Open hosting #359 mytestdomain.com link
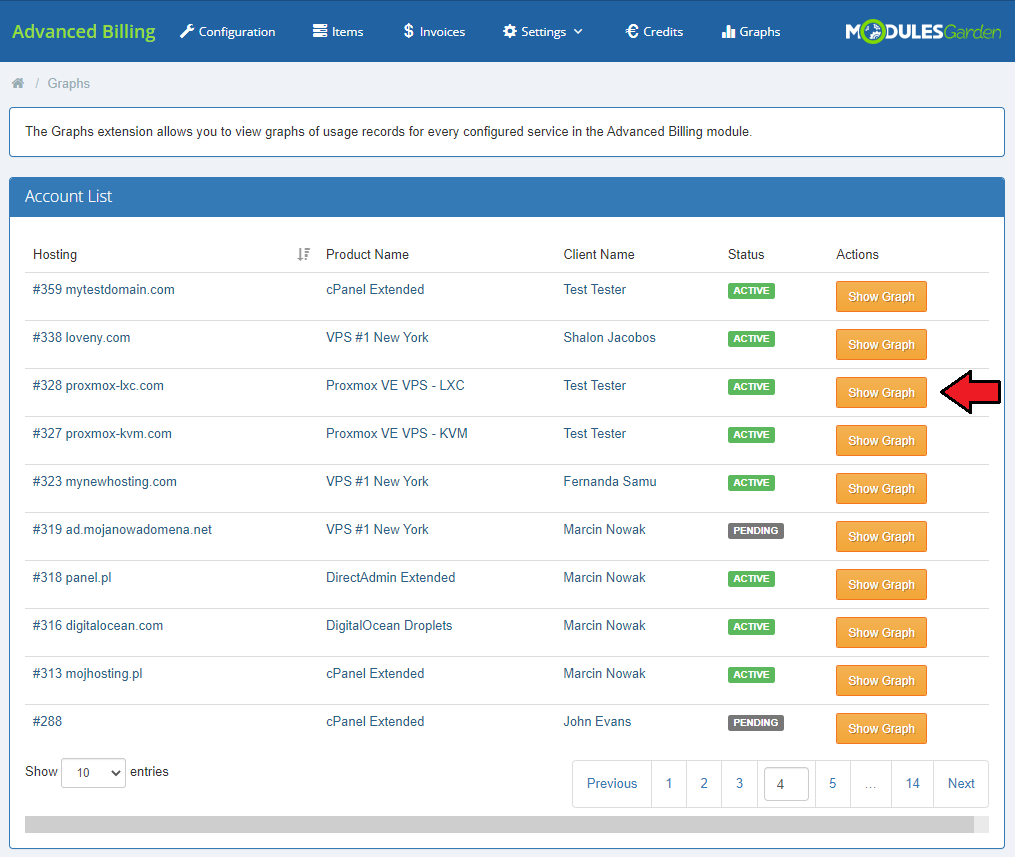Screen dimensions: 1015x857 tap(104, 289)
